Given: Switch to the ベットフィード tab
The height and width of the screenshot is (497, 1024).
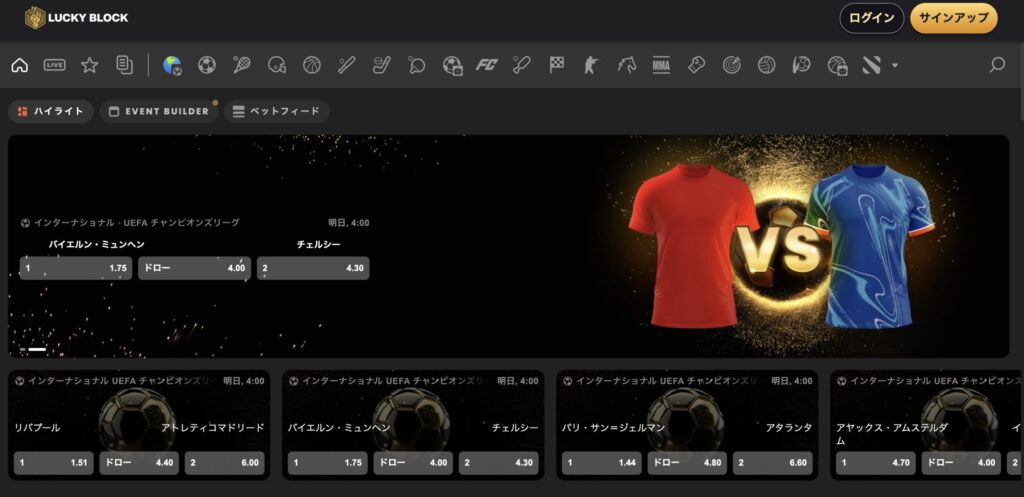Looking at the screenshot, I should click(277, 111).
